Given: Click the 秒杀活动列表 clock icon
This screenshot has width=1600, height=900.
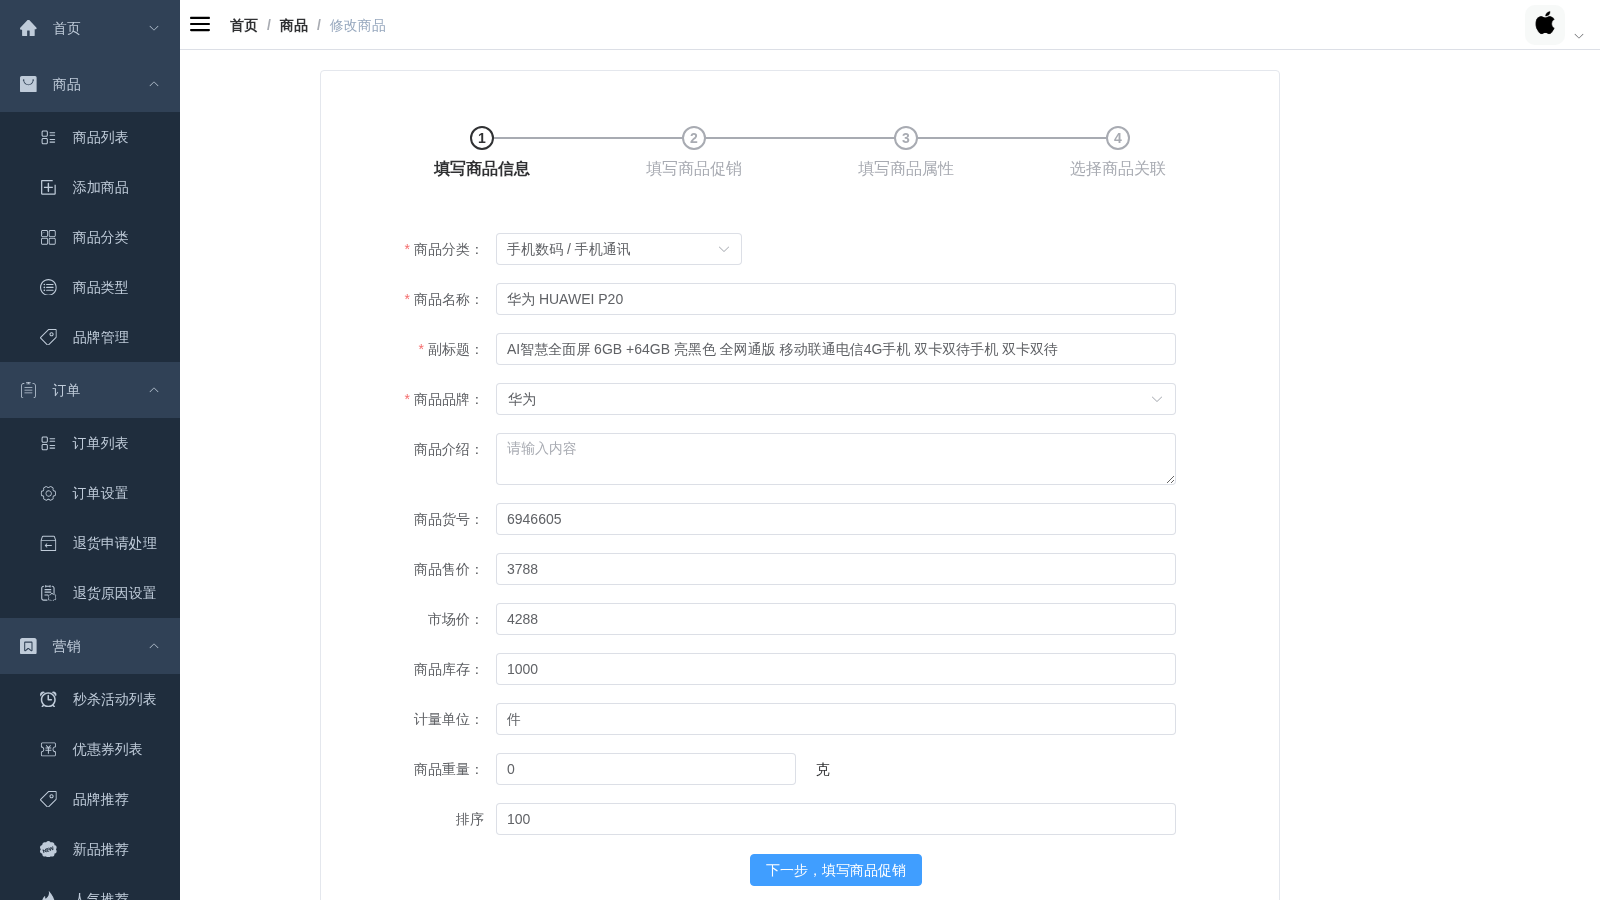Looking at the screenshot, I should click(x=48, y=699).
